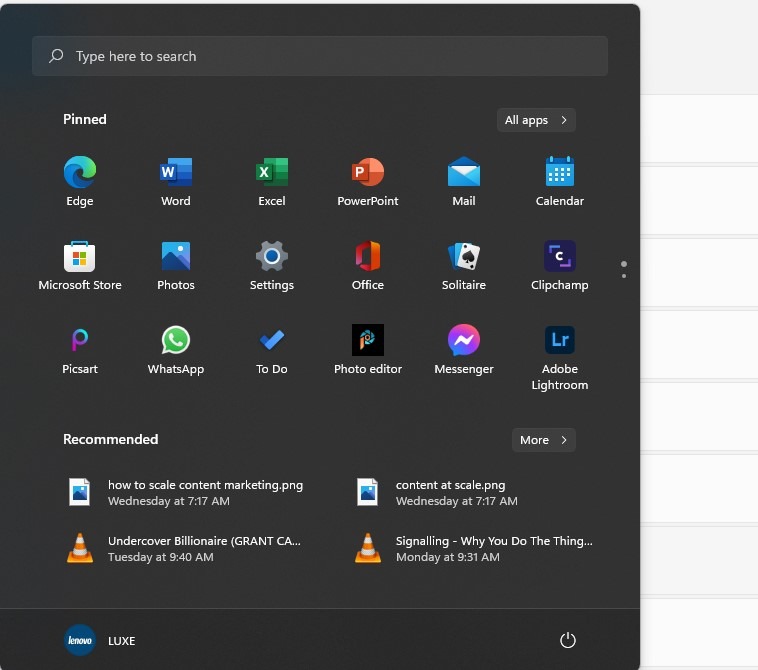Screen dimensions: 758x670
Task: Open the Calendar app
Action: [x=559, y=181]
